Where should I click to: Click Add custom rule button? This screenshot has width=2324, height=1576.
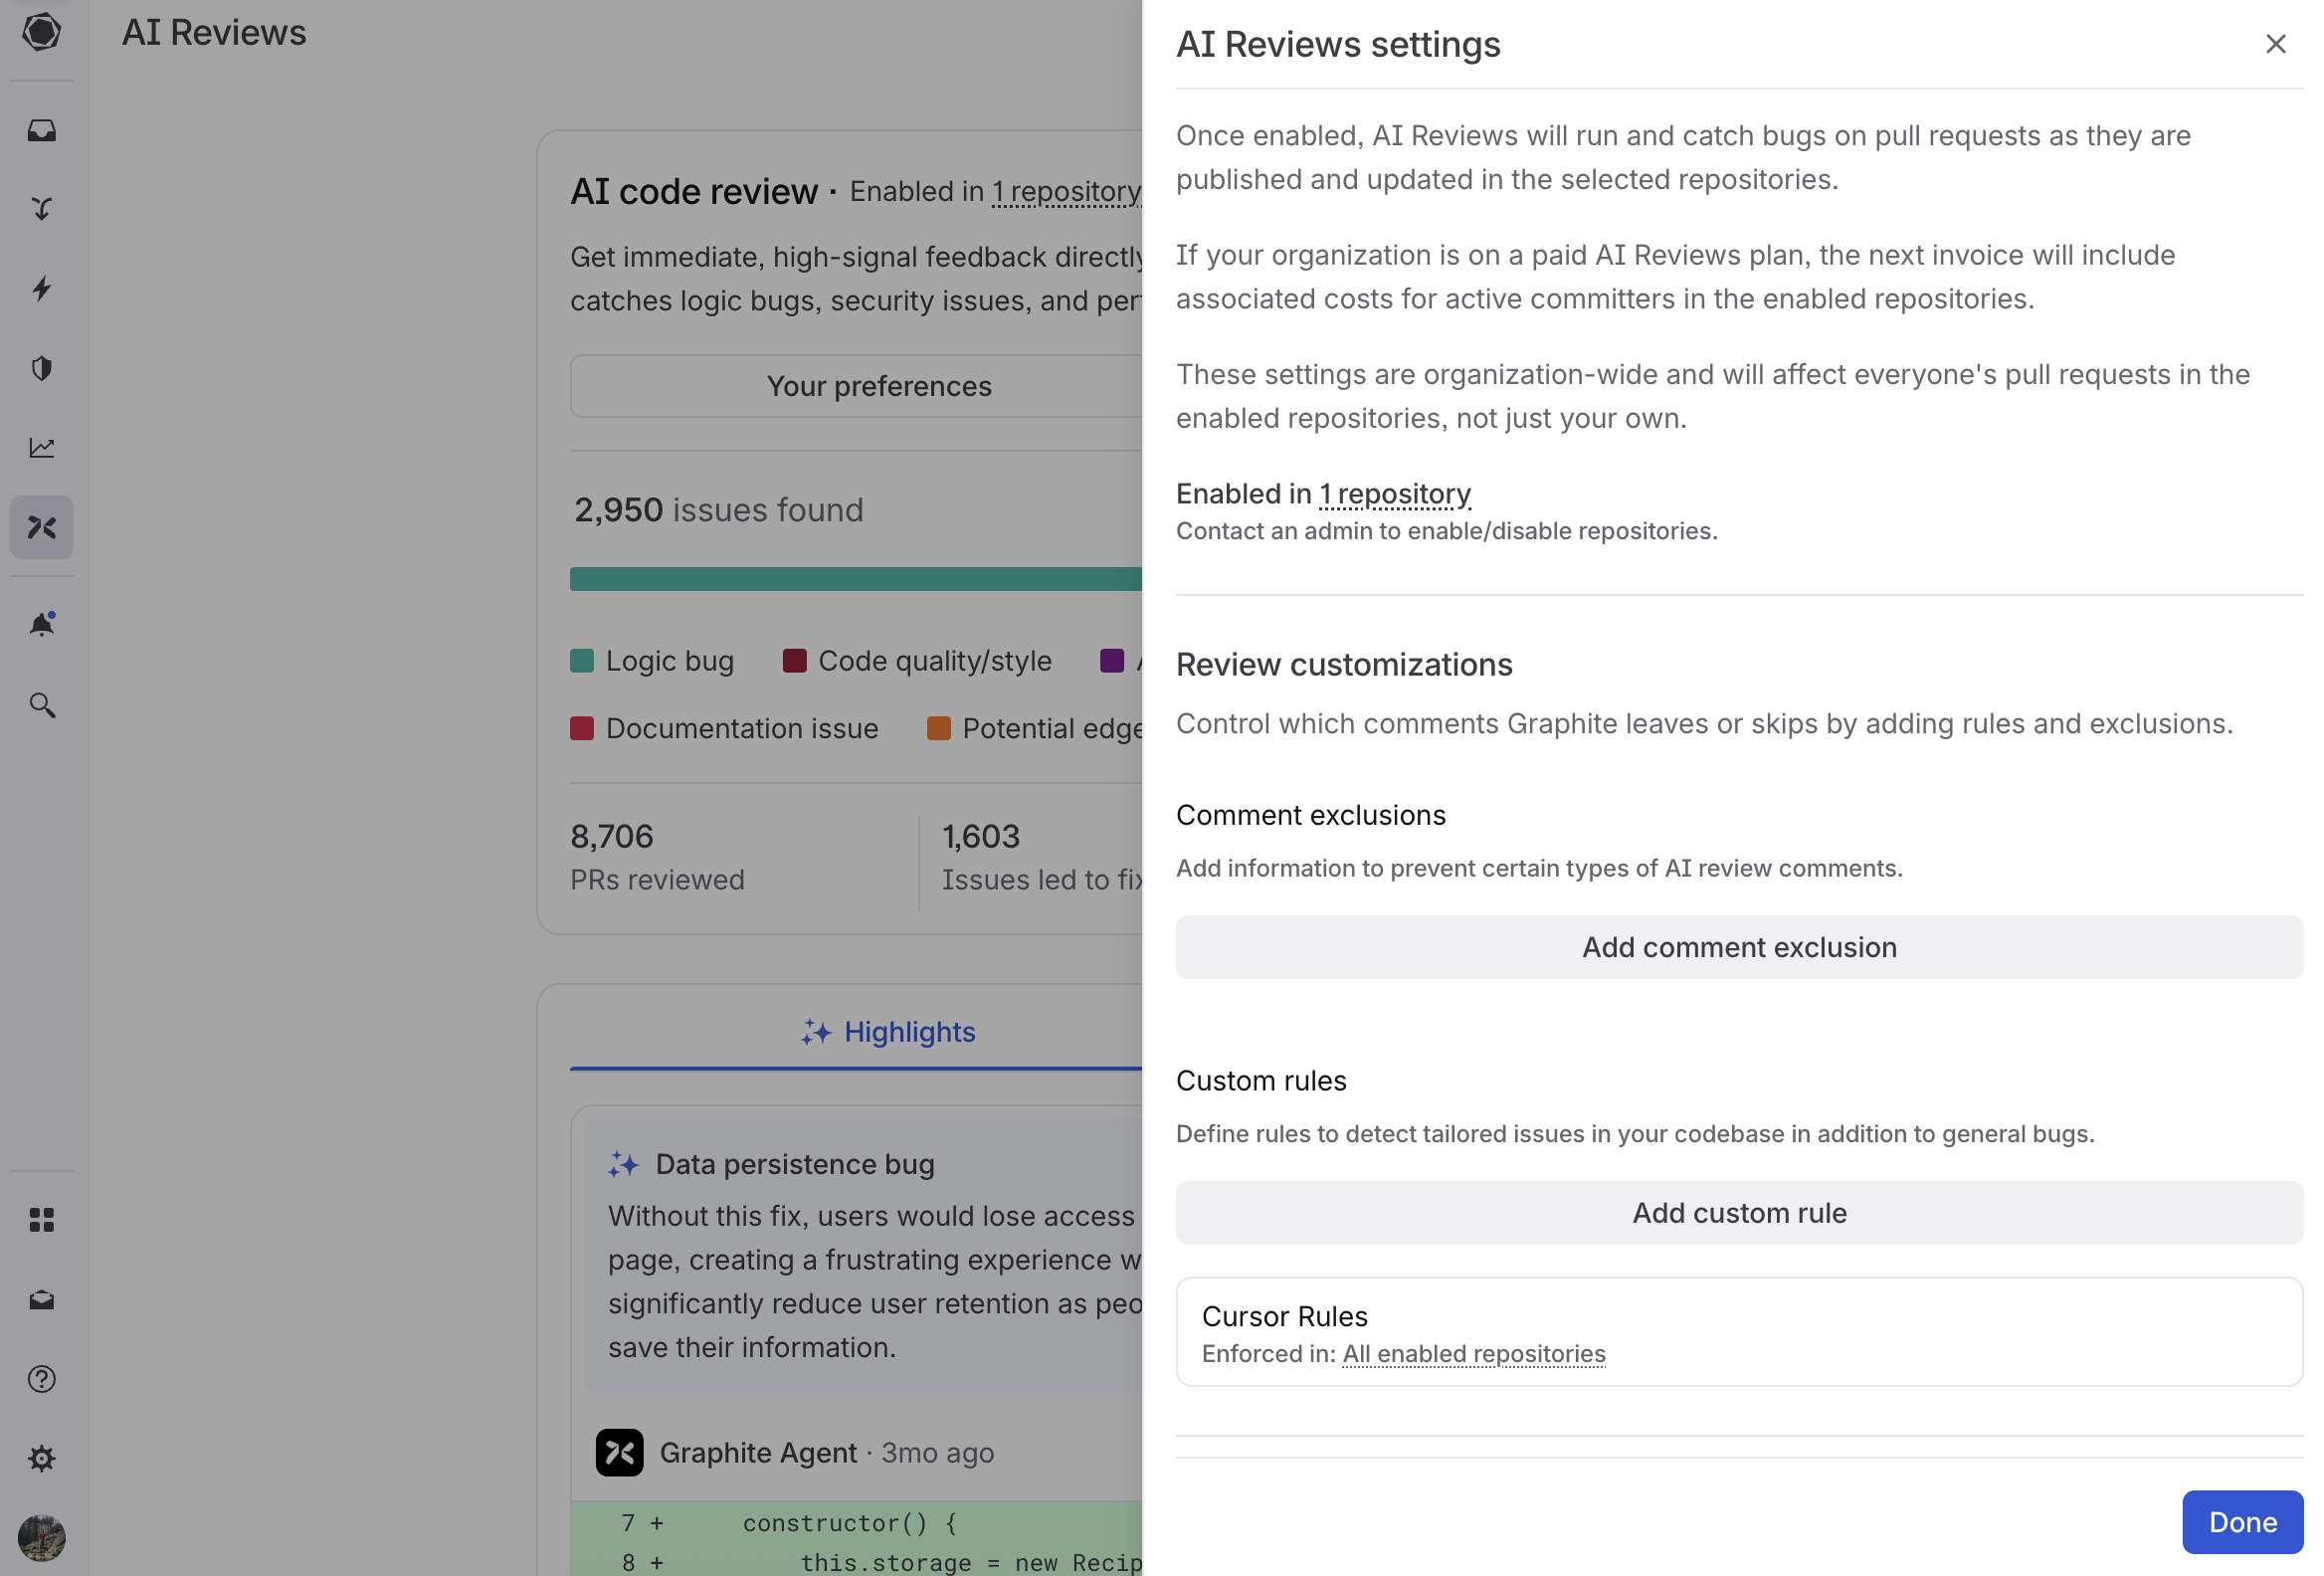click(1738, 1213)
